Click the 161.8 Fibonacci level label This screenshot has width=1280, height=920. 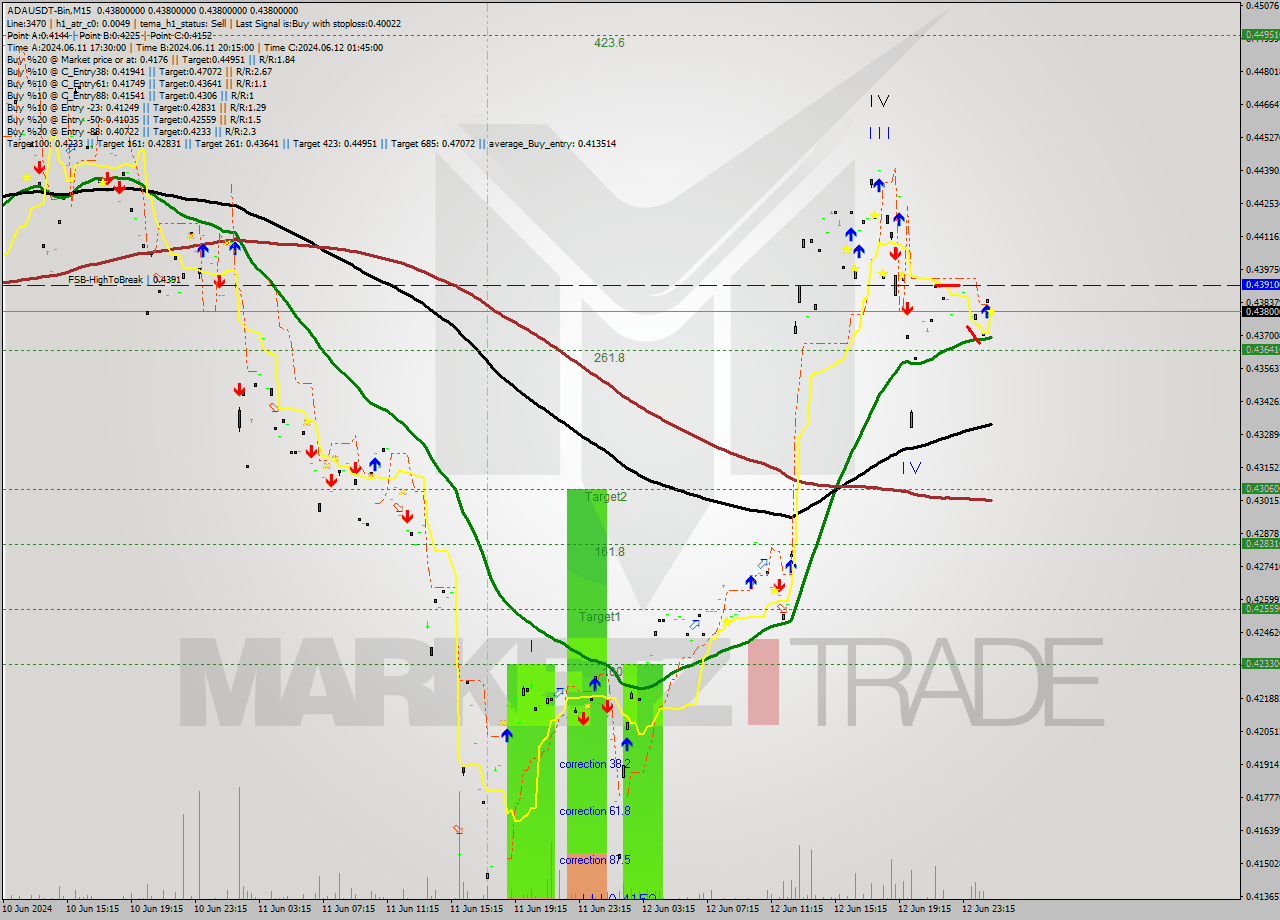tap(609, 552)
